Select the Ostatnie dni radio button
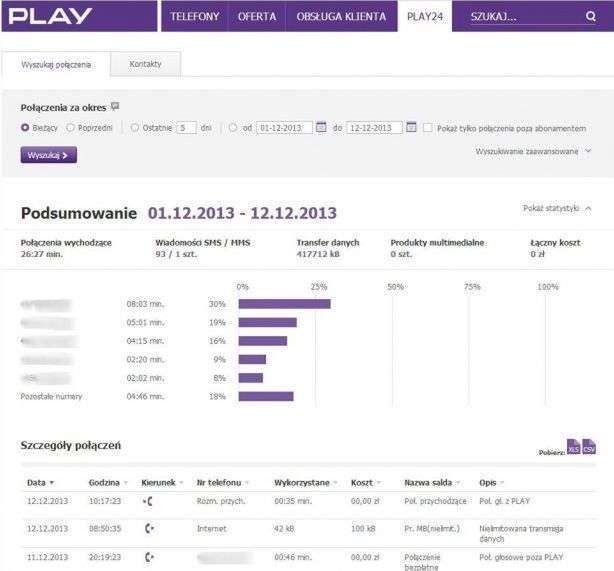The width and height of the screenshot is (614, 571). [x=135, y=128]
